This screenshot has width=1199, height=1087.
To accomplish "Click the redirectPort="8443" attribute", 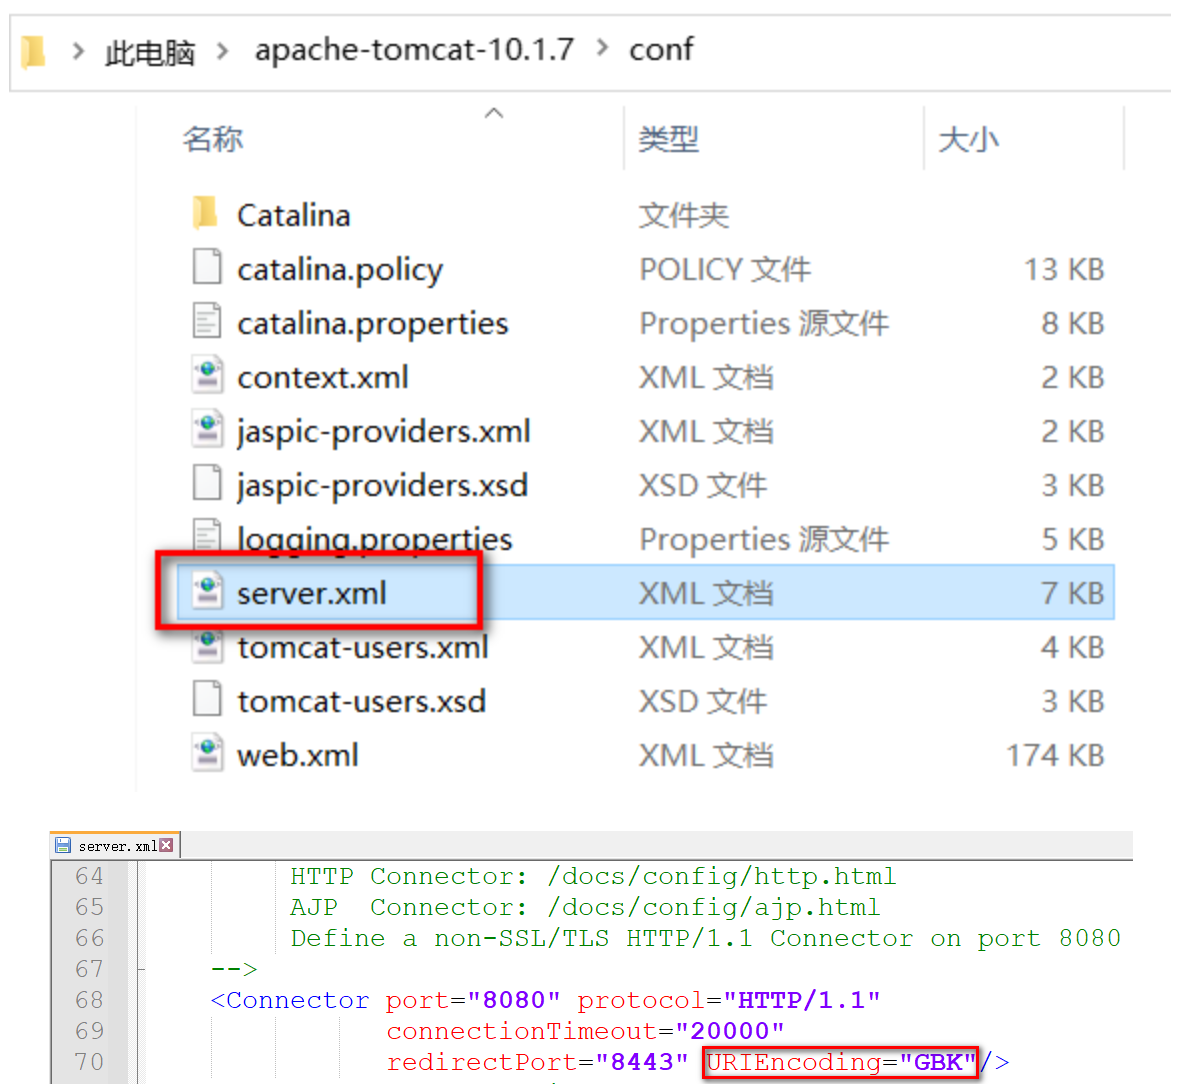I will (x=538, y=1063).
